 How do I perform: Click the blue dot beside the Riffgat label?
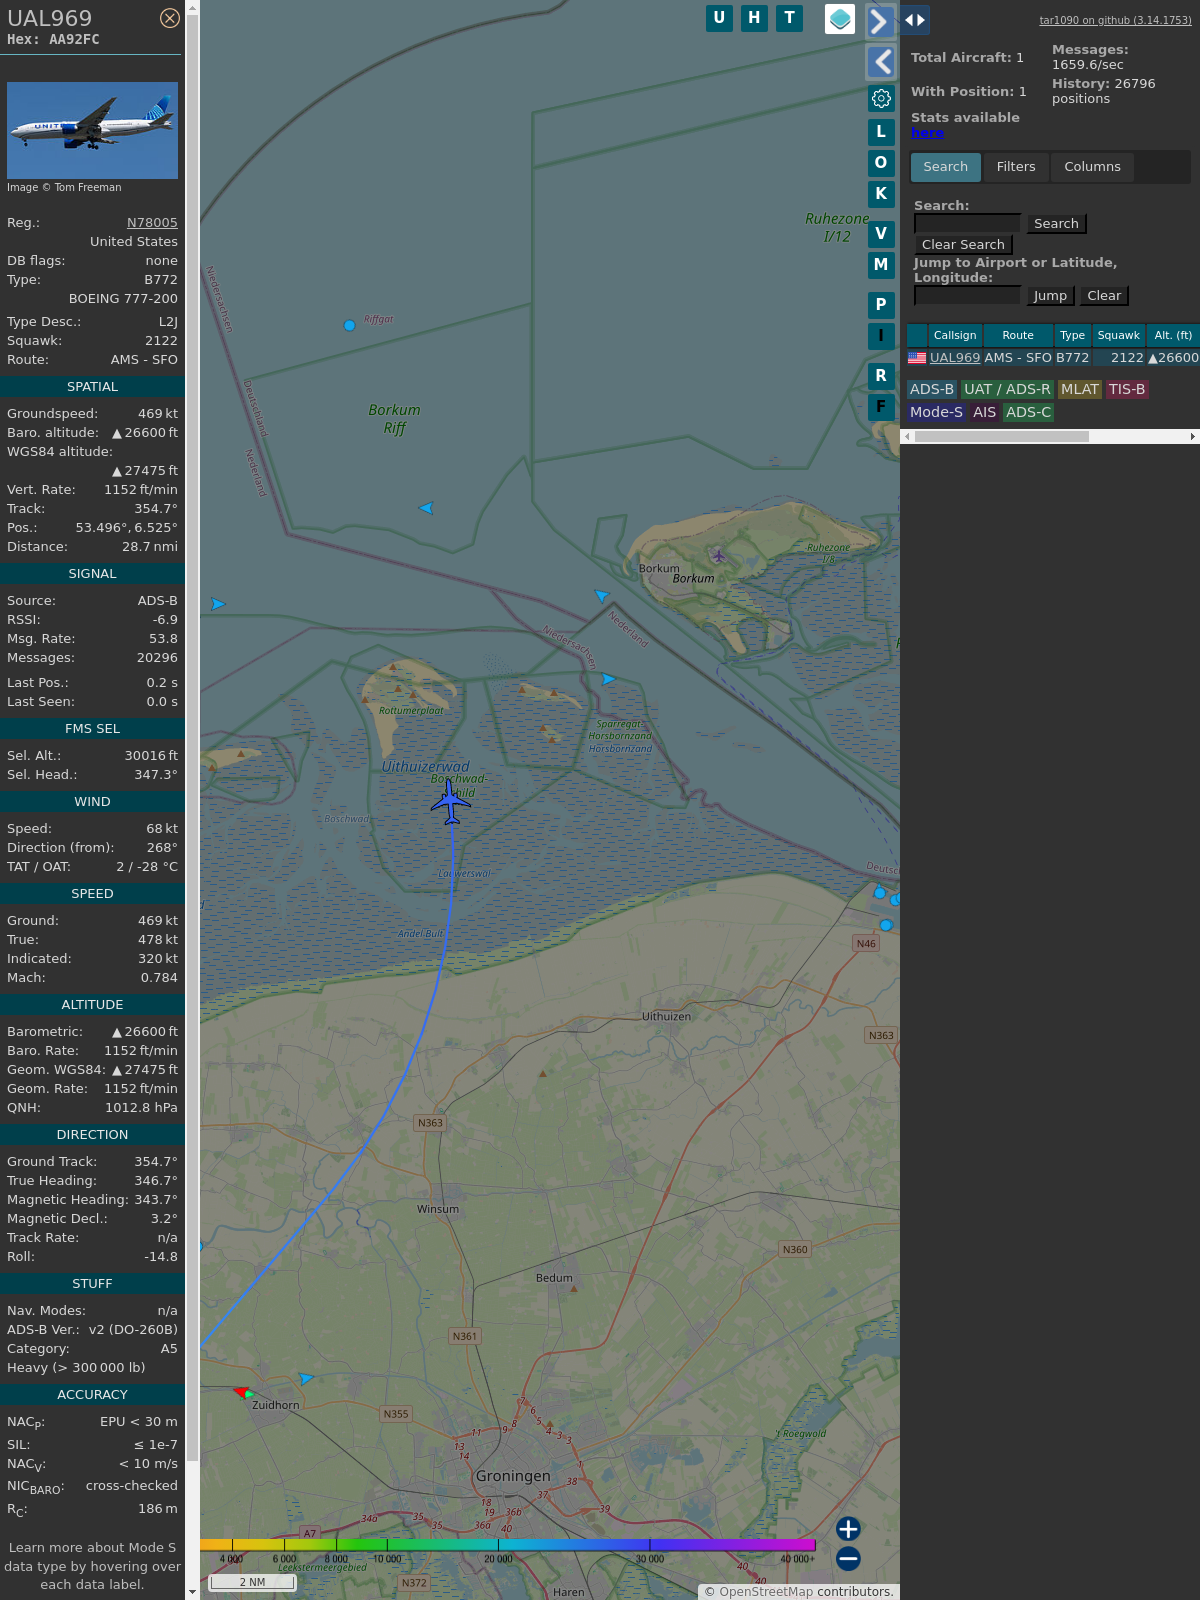[349, 325]
